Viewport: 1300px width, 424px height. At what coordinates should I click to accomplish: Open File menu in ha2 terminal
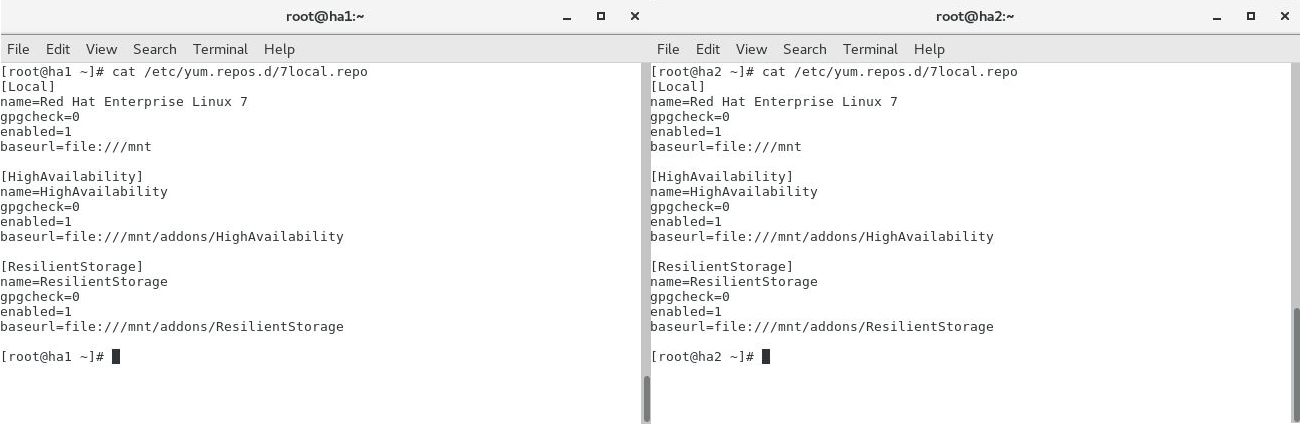668,49
